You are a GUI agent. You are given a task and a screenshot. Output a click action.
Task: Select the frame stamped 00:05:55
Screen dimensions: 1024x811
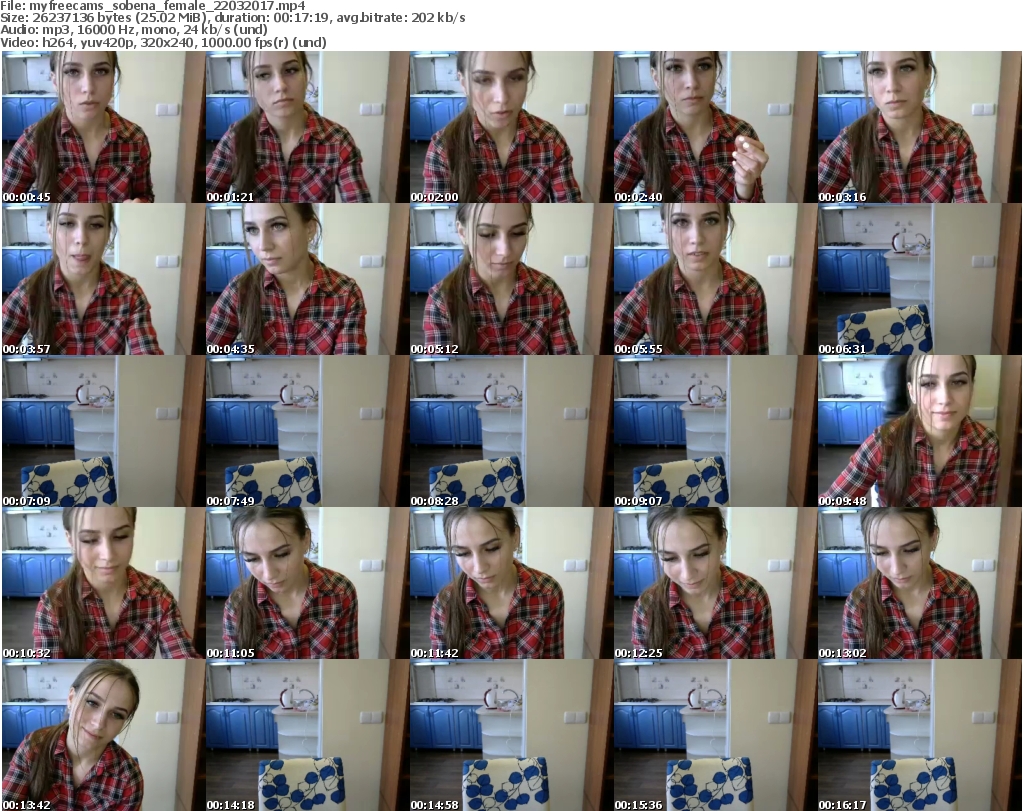click(715, 279)
